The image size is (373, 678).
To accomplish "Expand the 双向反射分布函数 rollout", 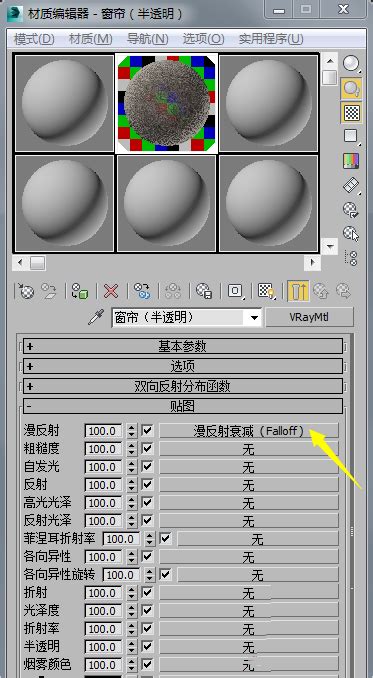I will tap(183, 386).
